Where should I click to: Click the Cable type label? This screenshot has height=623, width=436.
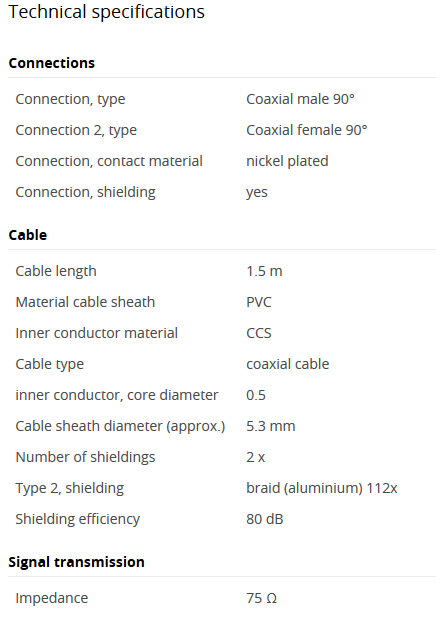coord(50,364)
